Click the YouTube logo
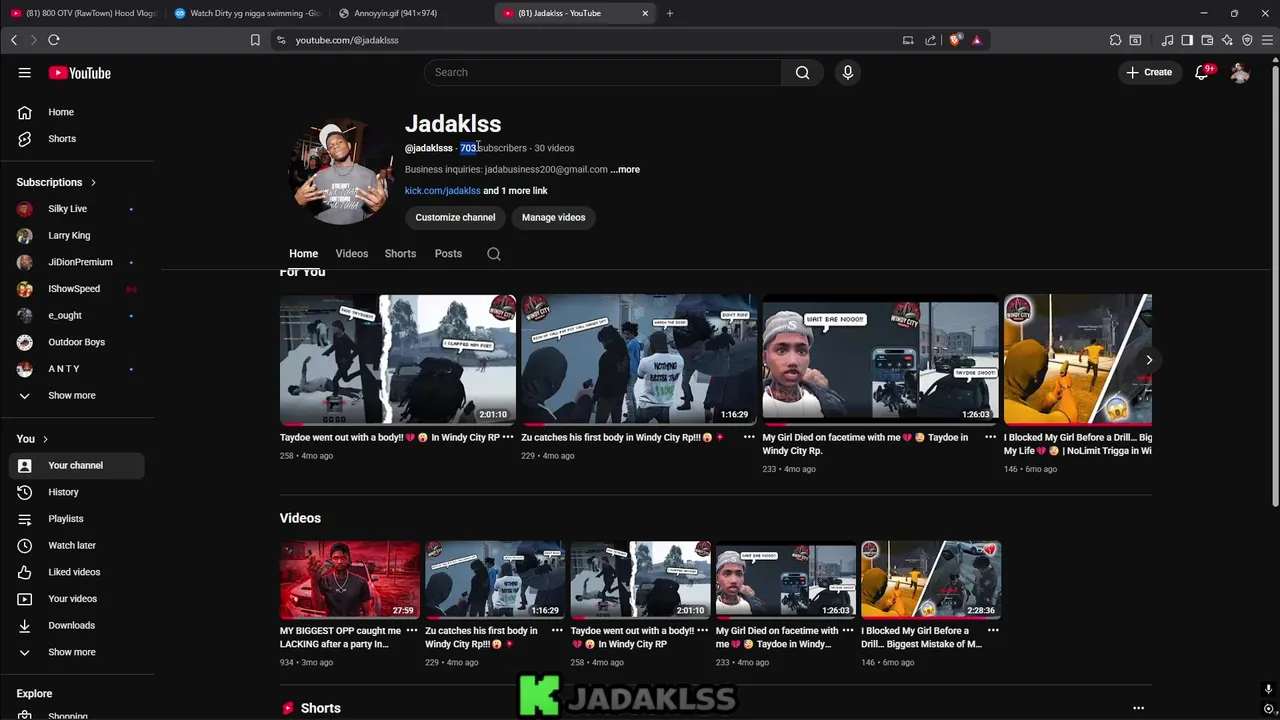 [x=80, y=73]
